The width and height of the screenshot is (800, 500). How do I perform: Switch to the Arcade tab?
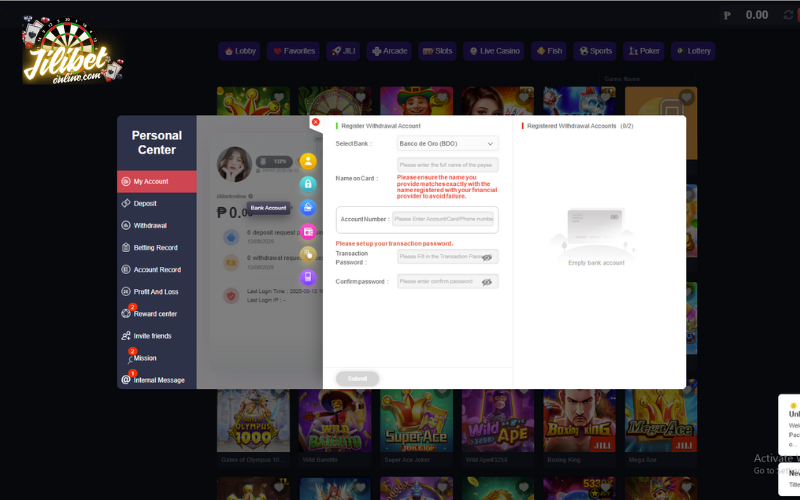pyautogui.click(x=389, y=51)
